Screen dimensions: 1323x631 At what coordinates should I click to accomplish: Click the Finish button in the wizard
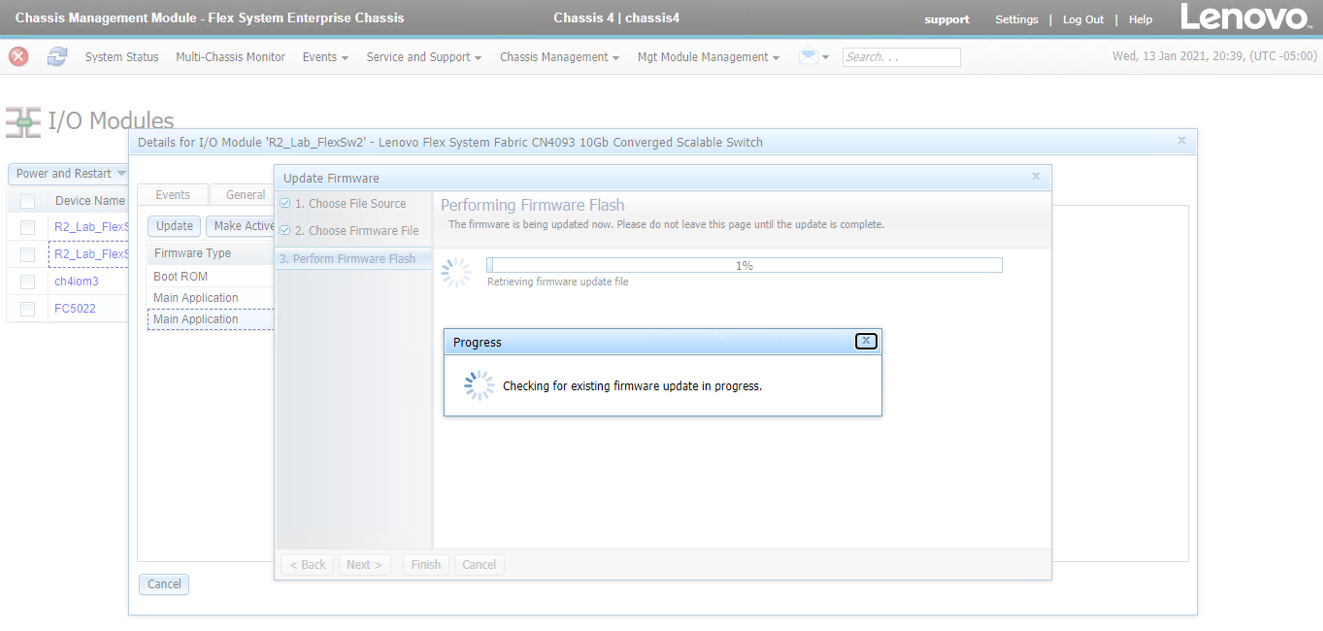(426, 565)
